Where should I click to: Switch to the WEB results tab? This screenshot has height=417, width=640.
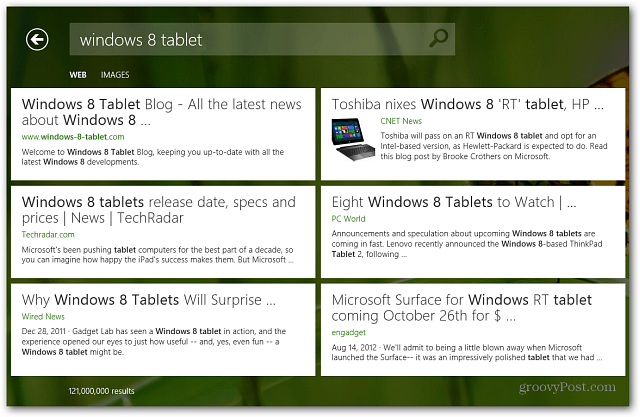[x=78, y=75]
